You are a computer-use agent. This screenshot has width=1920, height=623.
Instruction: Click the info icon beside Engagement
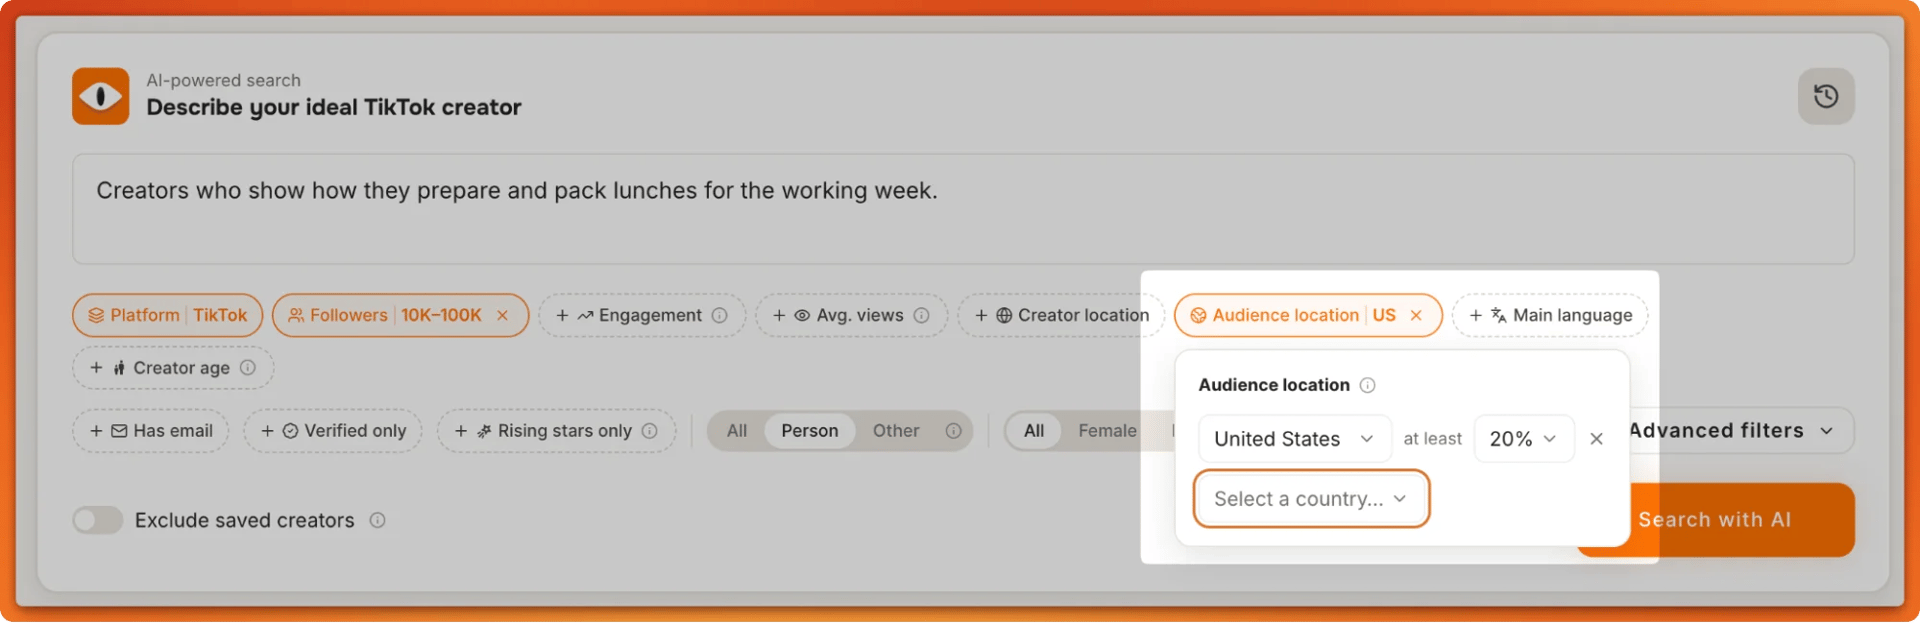[719, 315]
